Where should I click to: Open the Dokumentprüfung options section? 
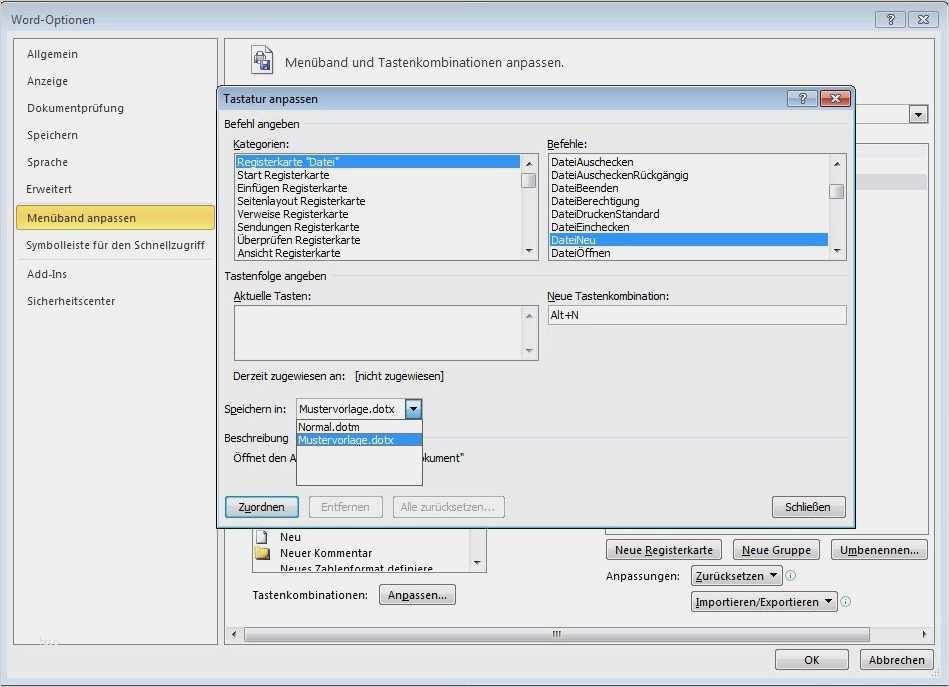(x=76, y=108)
